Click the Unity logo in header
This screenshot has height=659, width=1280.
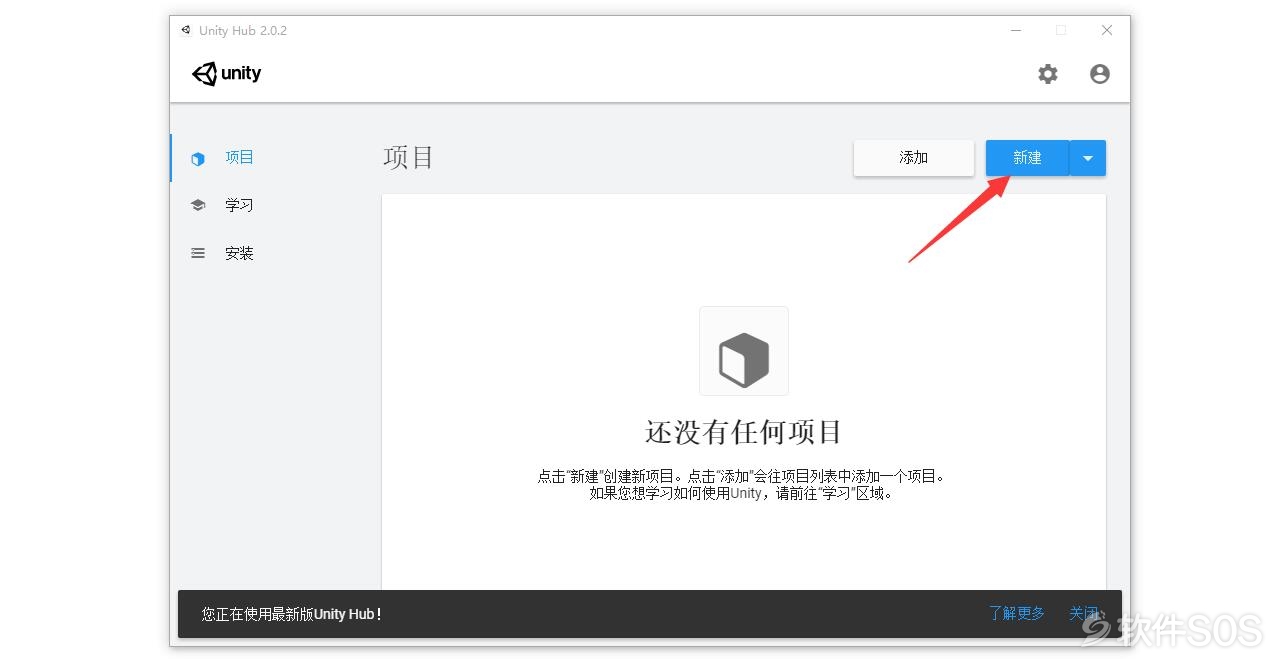tap(226, 74)
